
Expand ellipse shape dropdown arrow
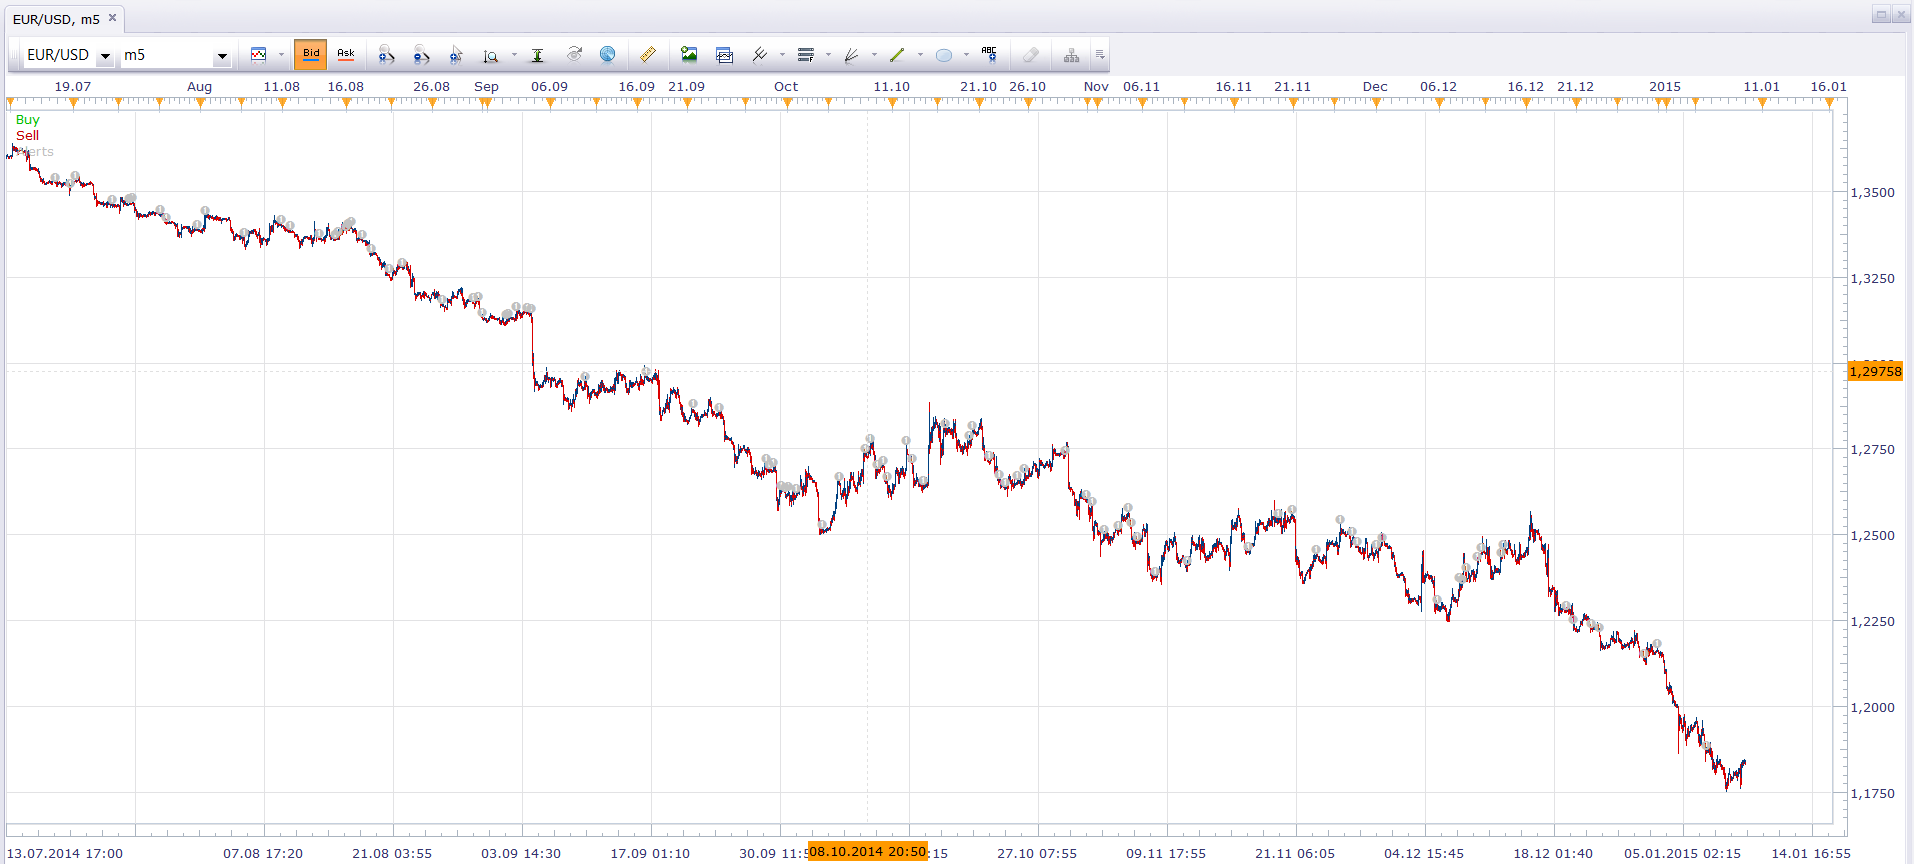click(966, 55)
